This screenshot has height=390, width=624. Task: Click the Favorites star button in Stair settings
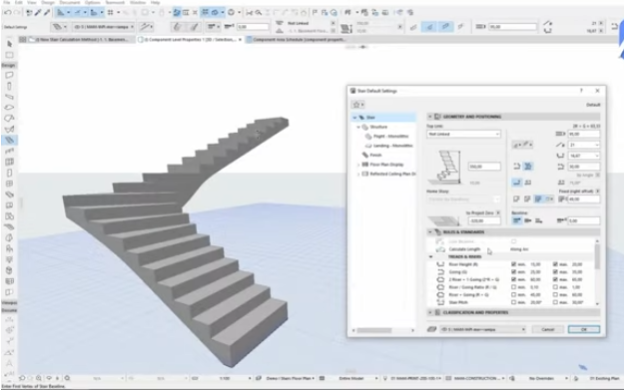(357, 105)
